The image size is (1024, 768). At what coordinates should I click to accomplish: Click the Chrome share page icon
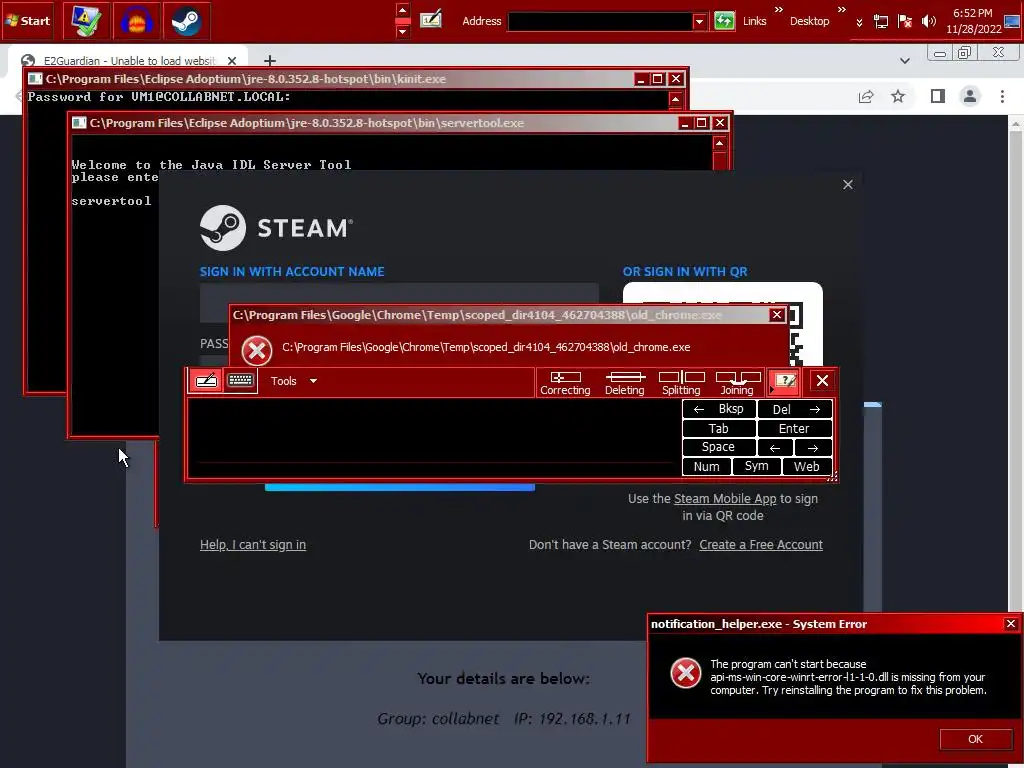click(x=866, y=97)
